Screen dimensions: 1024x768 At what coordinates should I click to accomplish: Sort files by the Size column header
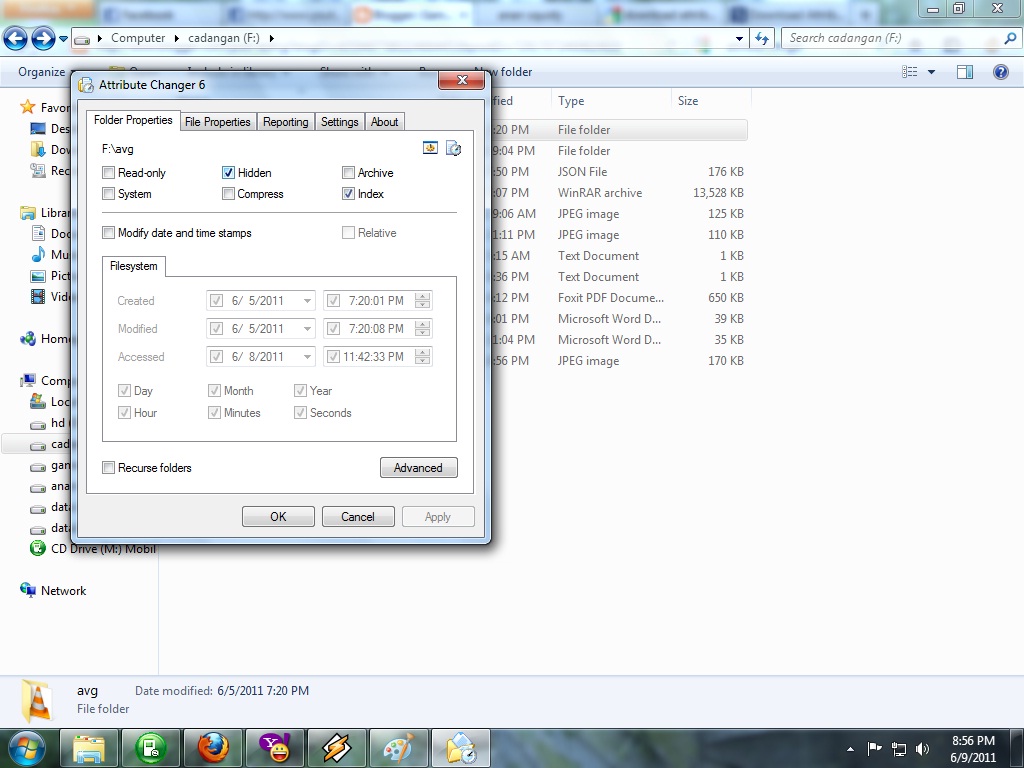[711, 101]
